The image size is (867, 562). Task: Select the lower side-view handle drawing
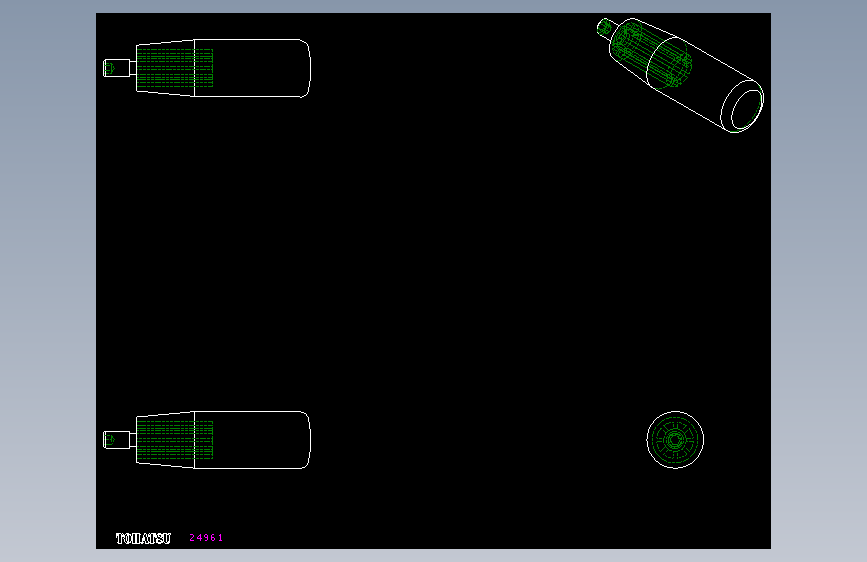pos(207,440)
